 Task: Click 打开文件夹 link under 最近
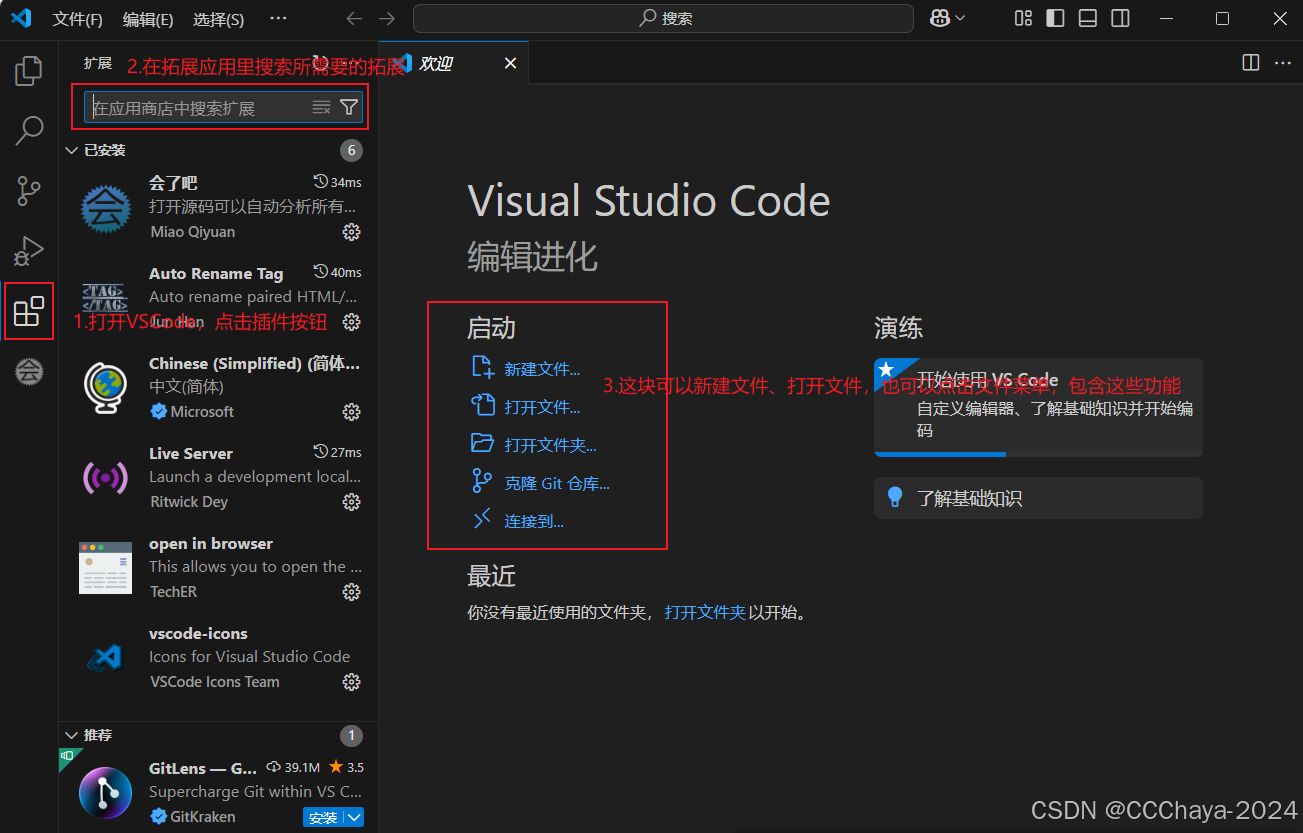coord(705,612)
